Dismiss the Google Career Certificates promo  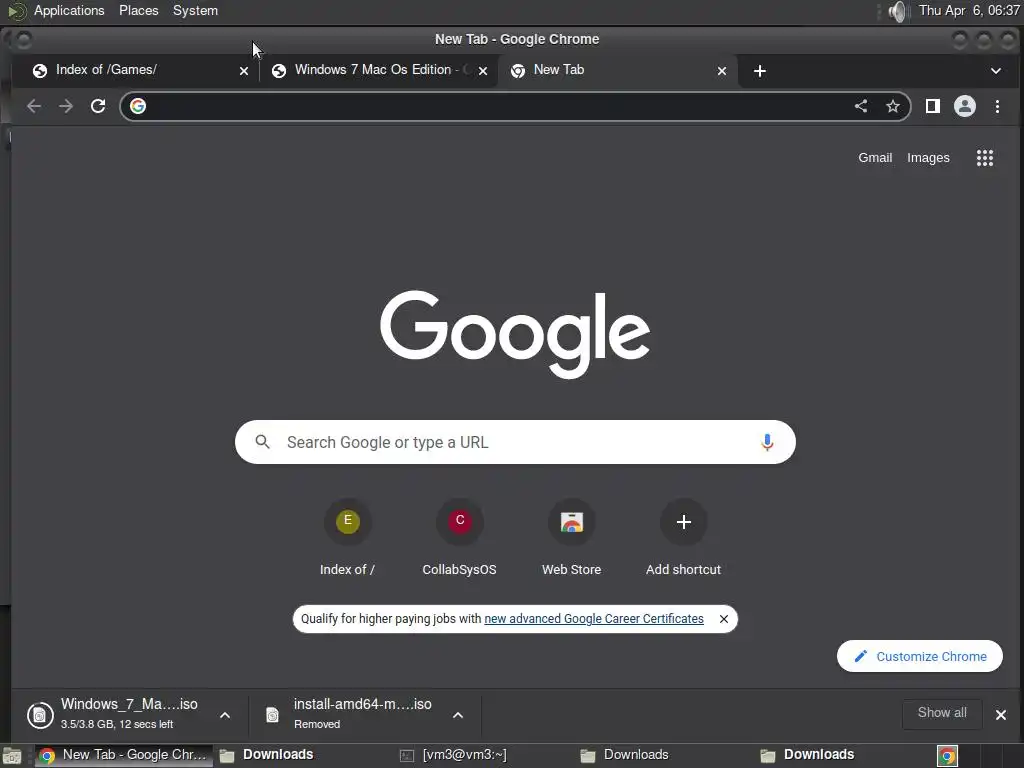pyautogui.click(x=724, y=618)
